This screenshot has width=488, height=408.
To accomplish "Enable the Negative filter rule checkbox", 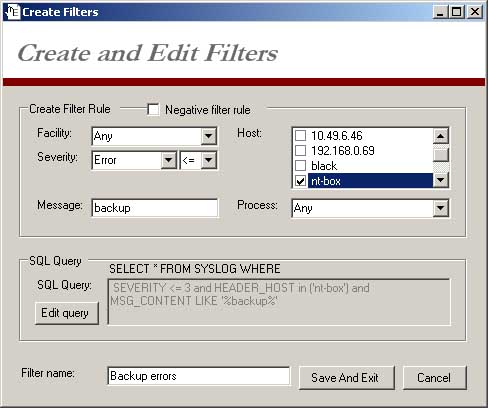I will tap(153, 110).
